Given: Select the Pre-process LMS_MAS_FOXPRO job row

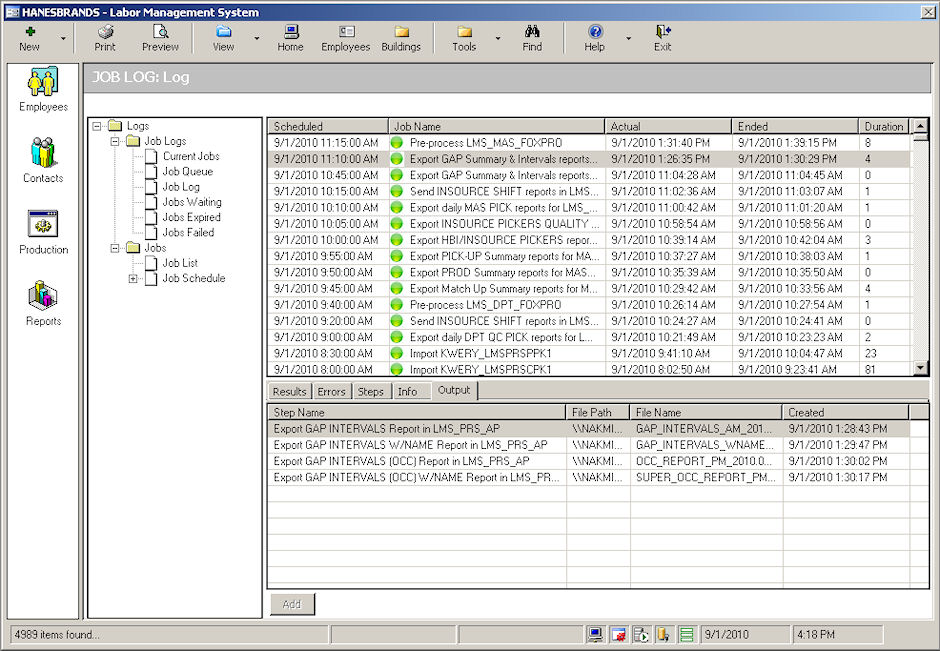Looking at the screenshot, I should tap(486, 143).
